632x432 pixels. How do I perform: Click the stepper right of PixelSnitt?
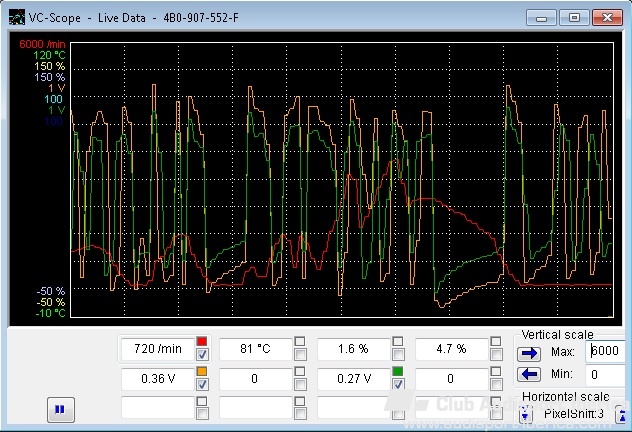pyautogui.click(x=622, y=414)
